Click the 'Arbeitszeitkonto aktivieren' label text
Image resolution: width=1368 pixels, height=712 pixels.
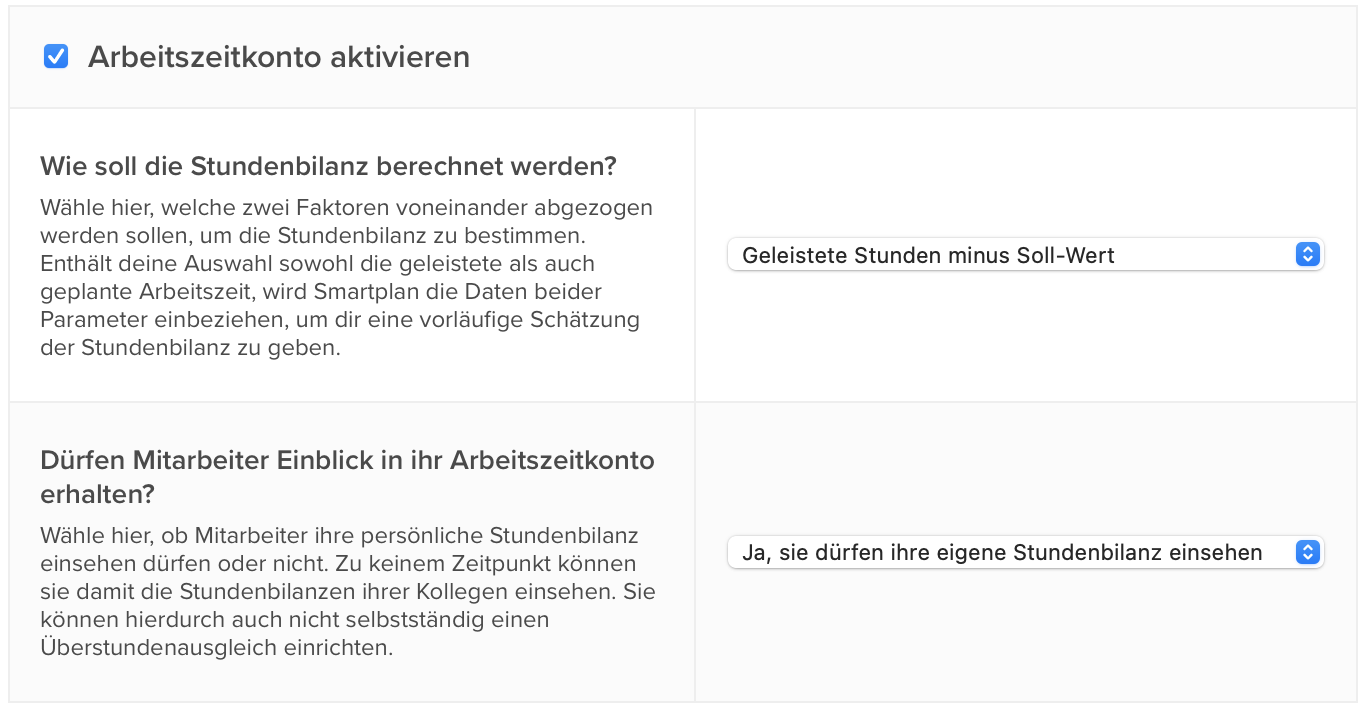[279, 57]
